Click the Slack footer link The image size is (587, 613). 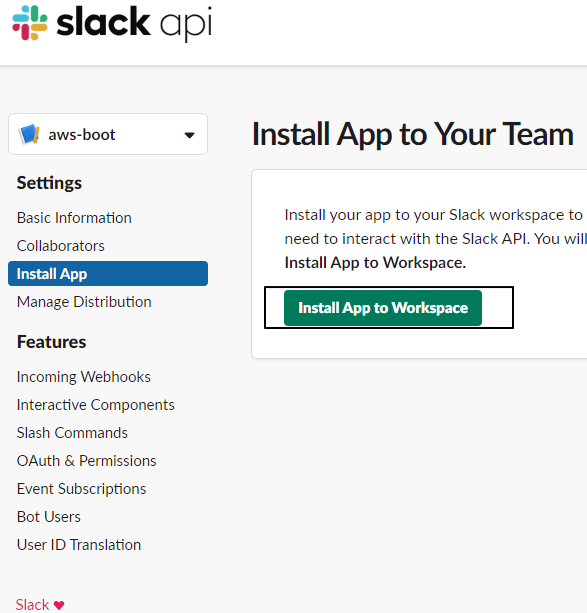pyautogui.click(x=32, y=604)
